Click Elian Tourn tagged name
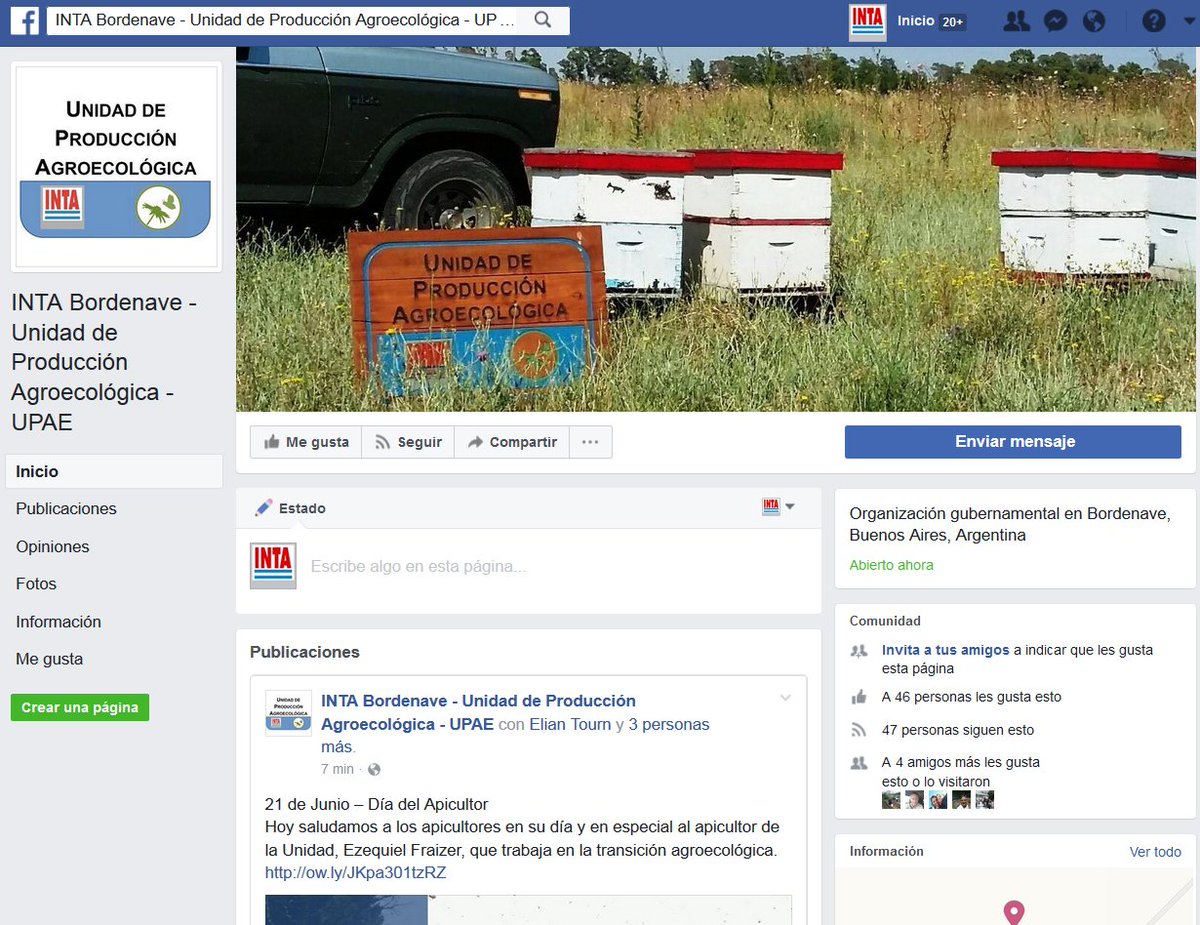 coord(570,724)
